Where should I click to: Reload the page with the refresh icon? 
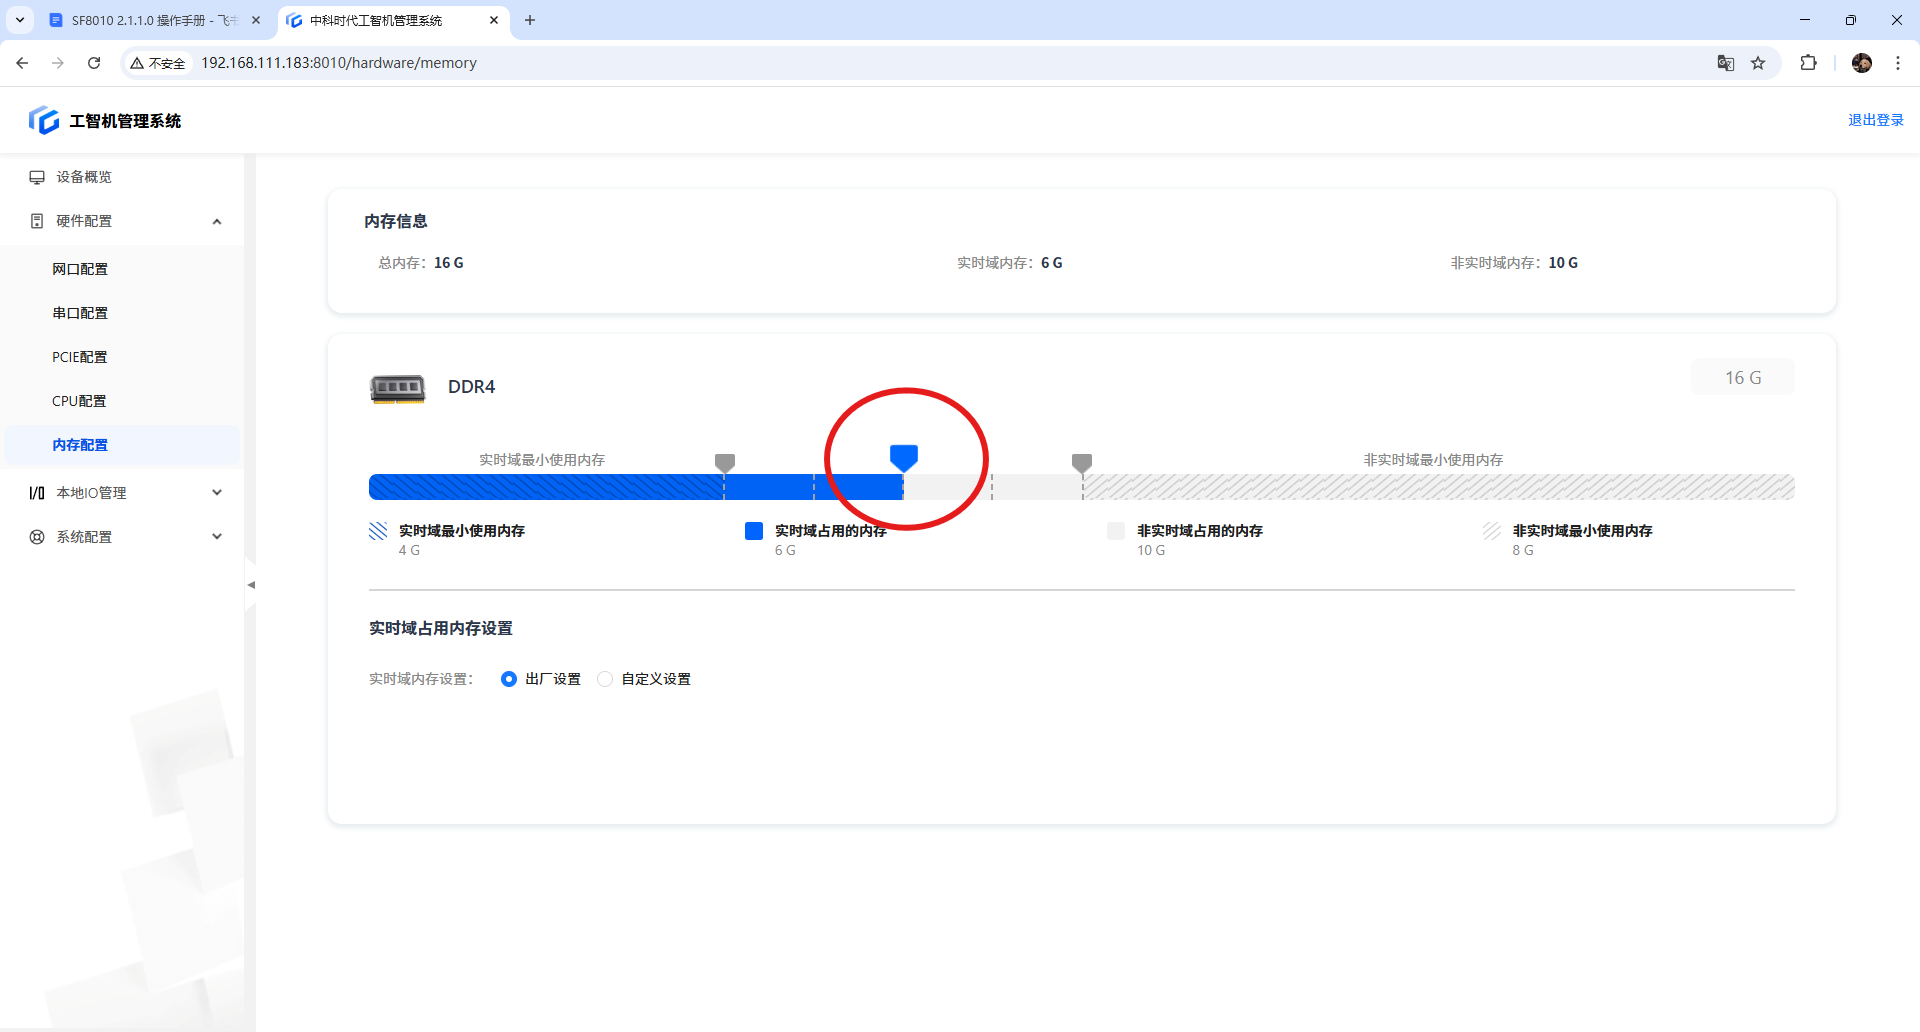pos(94,63)
